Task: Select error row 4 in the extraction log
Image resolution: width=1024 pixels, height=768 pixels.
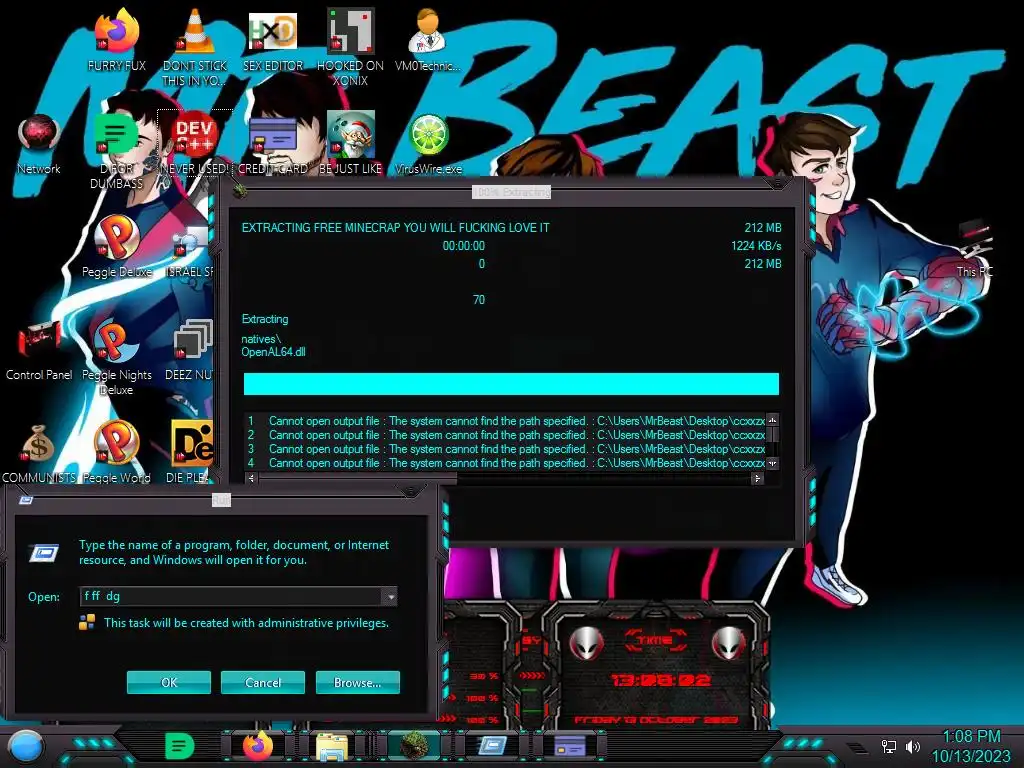Action: point(505,463)
